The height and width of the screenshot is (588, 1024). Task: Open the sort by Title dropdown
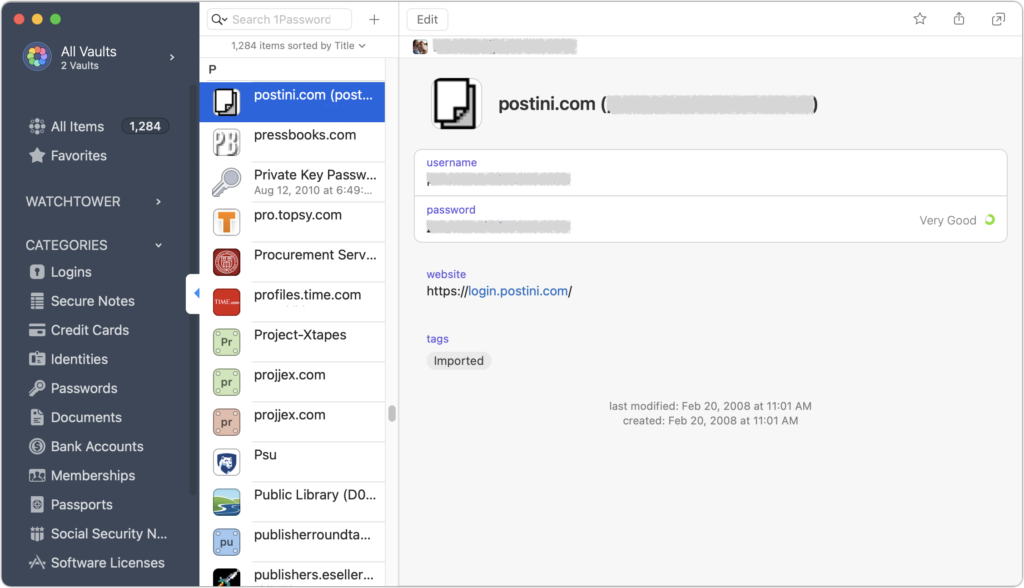coord(299,46)
